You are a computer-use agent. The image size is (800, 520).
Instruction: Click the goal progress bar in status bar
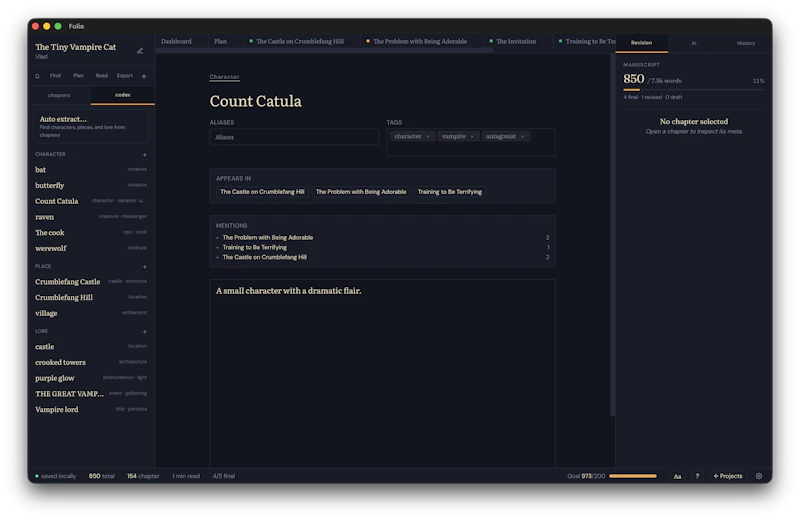click(633, 476)
